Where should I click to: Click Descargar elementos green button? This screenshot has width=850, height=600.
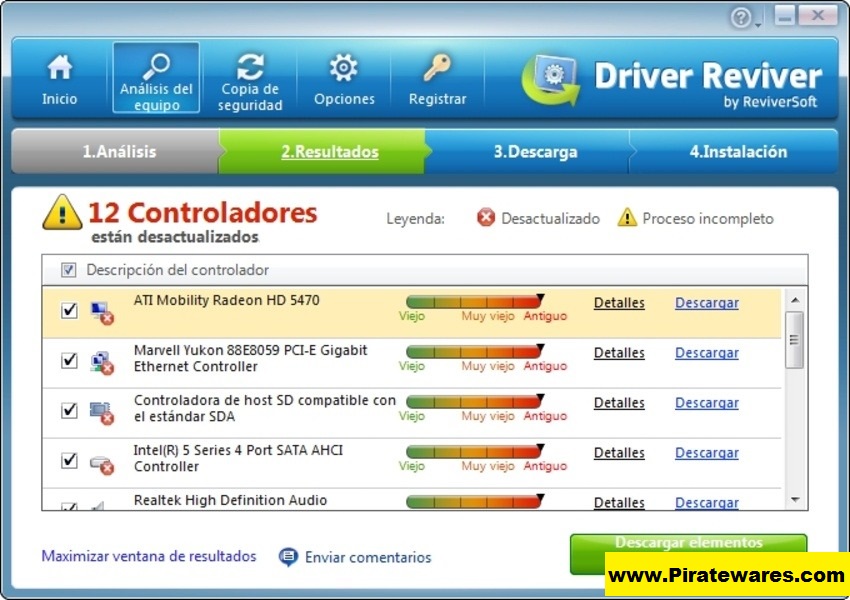coord(688,554)
